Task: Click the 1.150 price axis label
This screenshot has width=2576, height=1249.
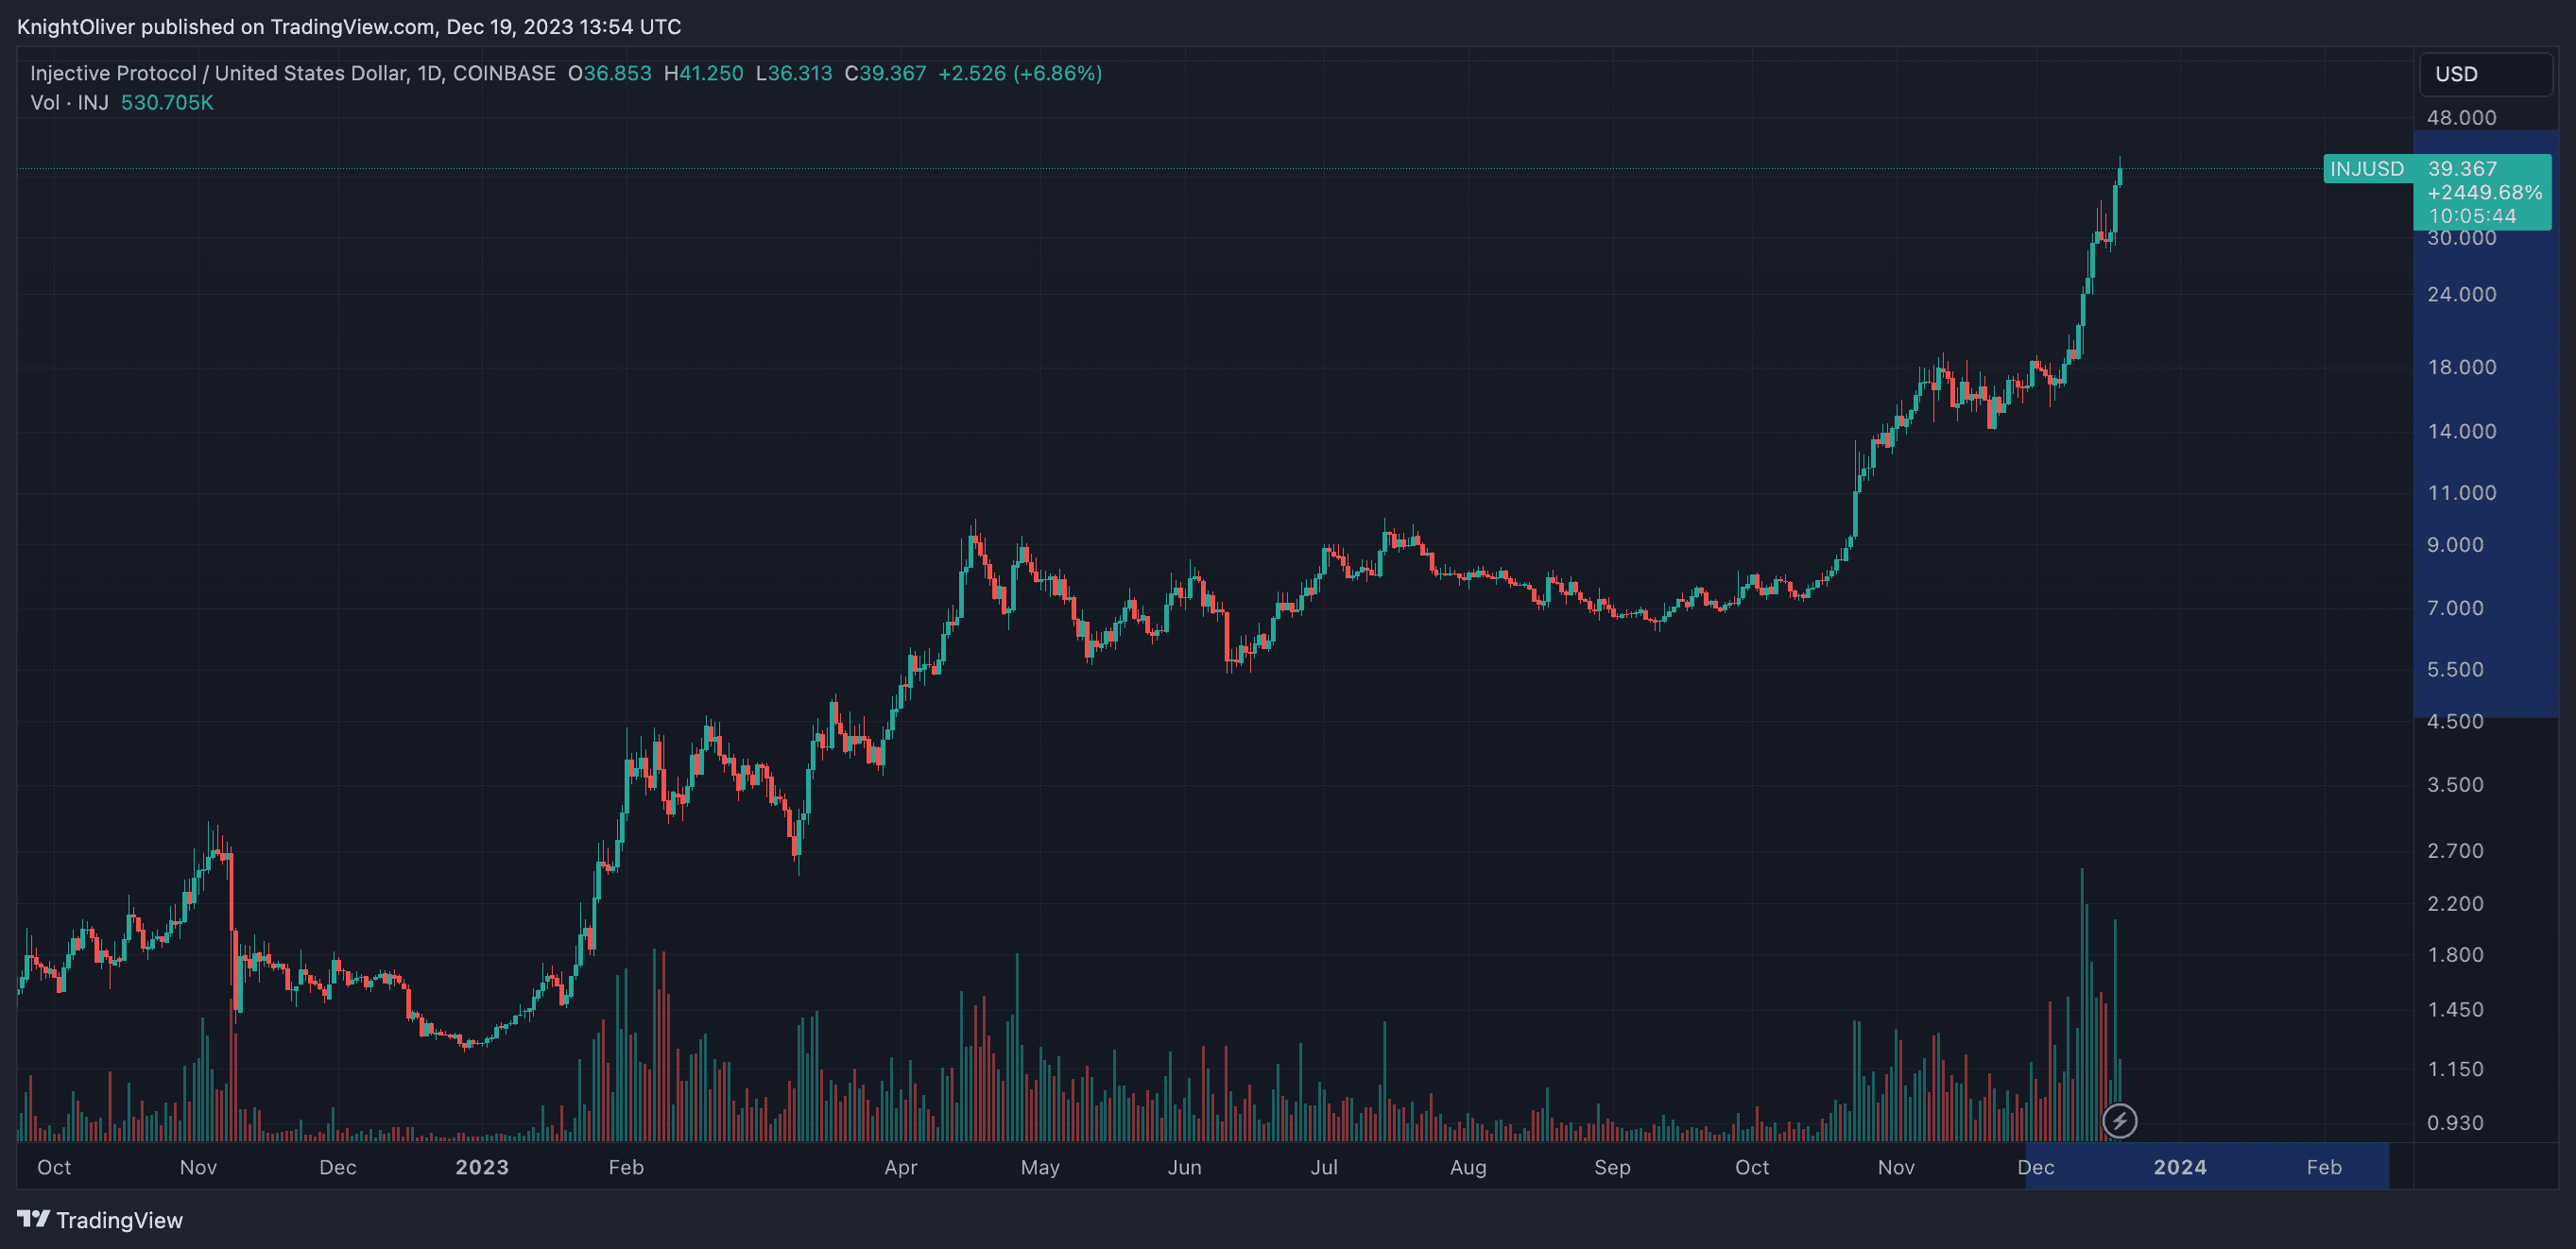Action: point(2455,1069)
